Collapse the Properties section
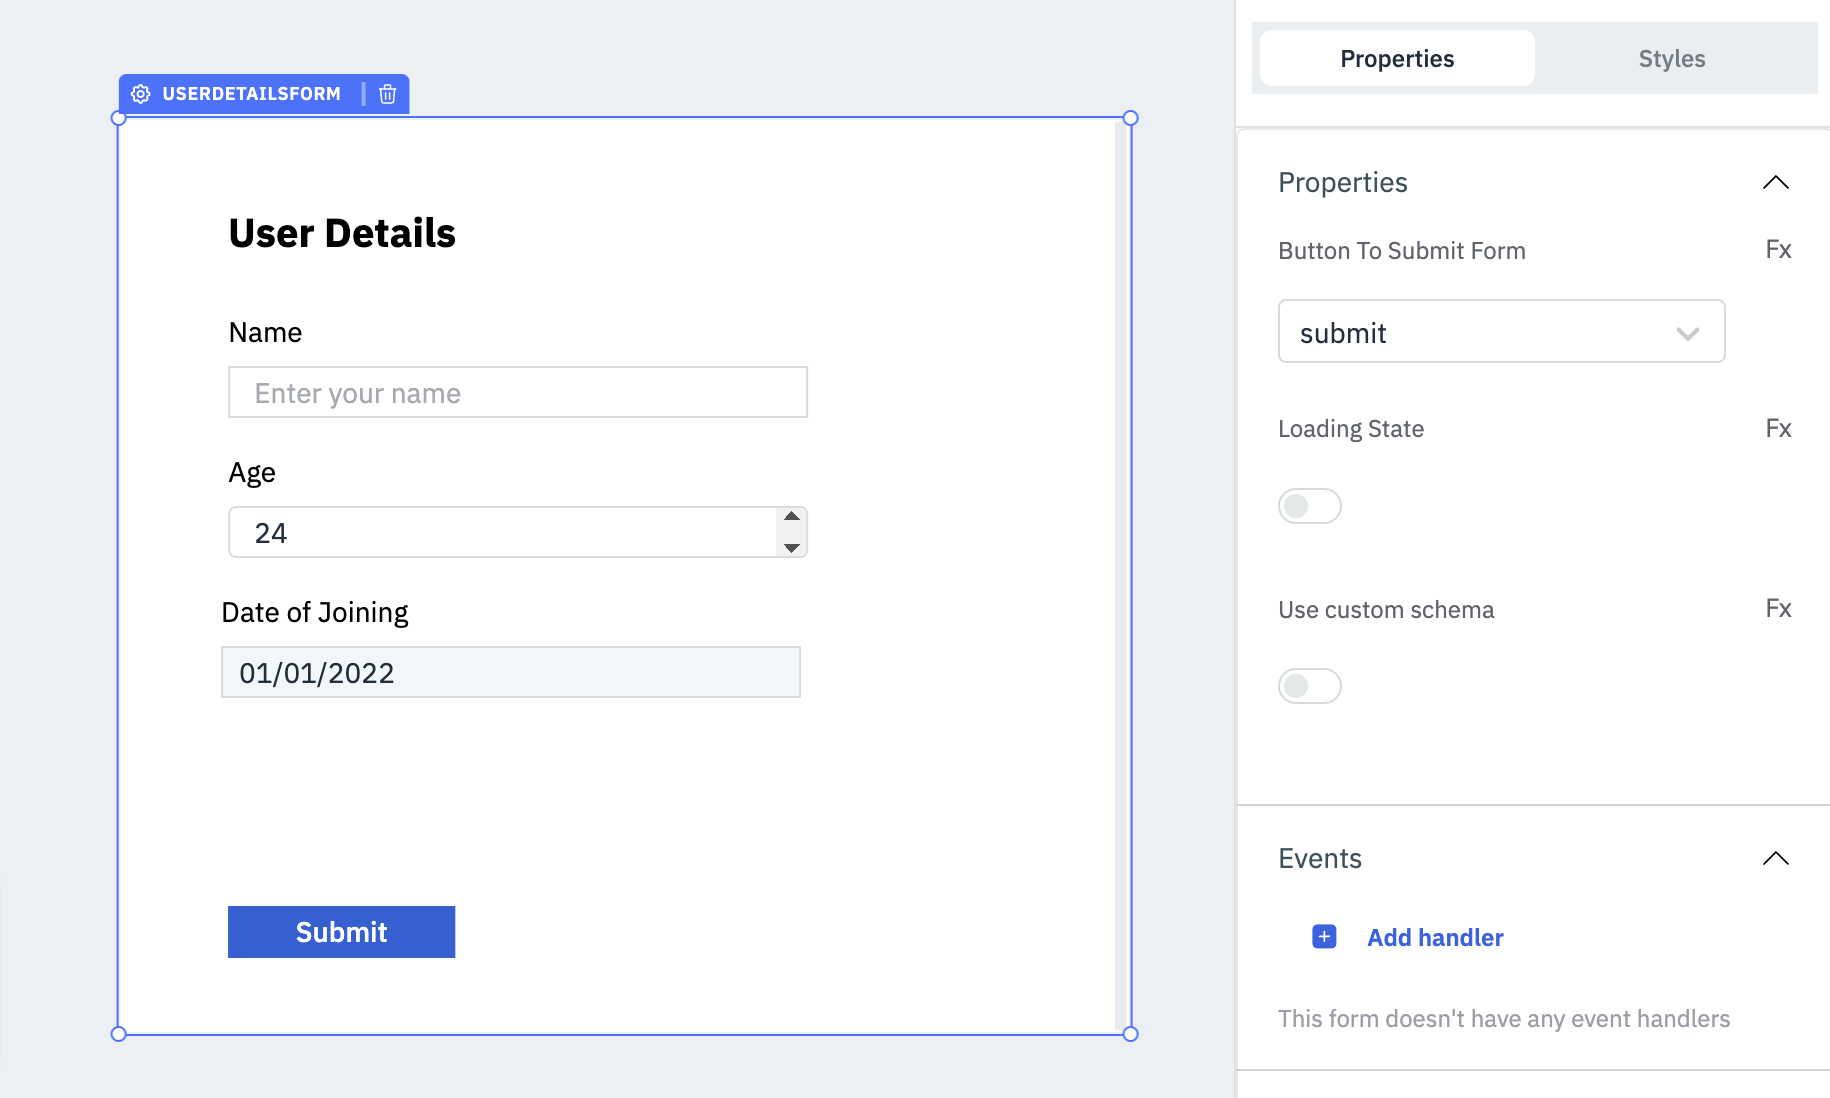Image resolution: width=1830 pixels, height=1098 pixels. (x=1775, y=182)
